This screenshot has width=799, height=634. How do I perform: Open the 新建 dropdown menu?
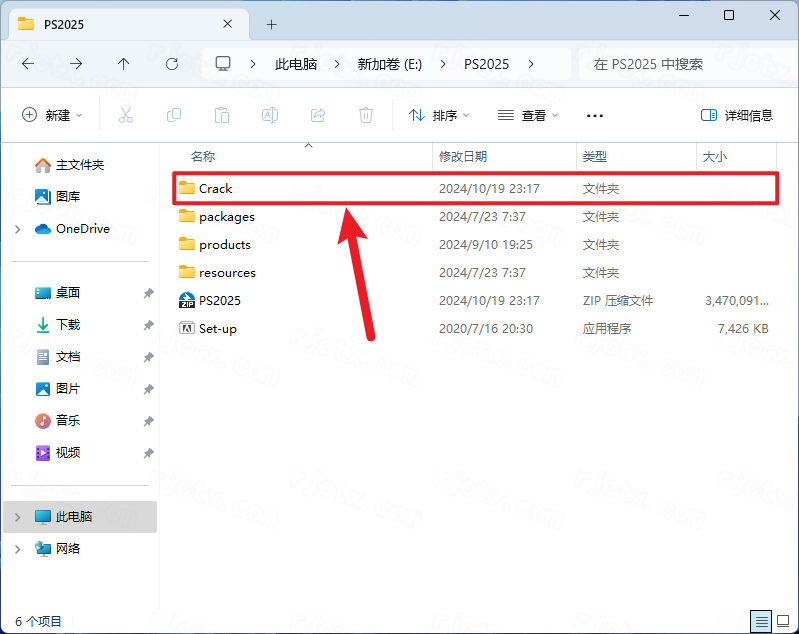click(x=53, y=115)
